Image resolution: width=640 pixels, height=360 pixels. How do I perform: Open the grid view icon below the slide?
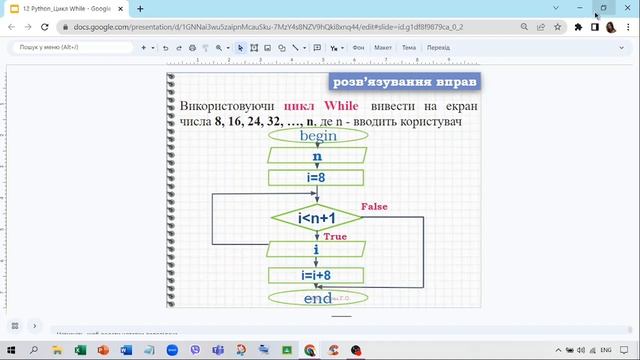15,326
